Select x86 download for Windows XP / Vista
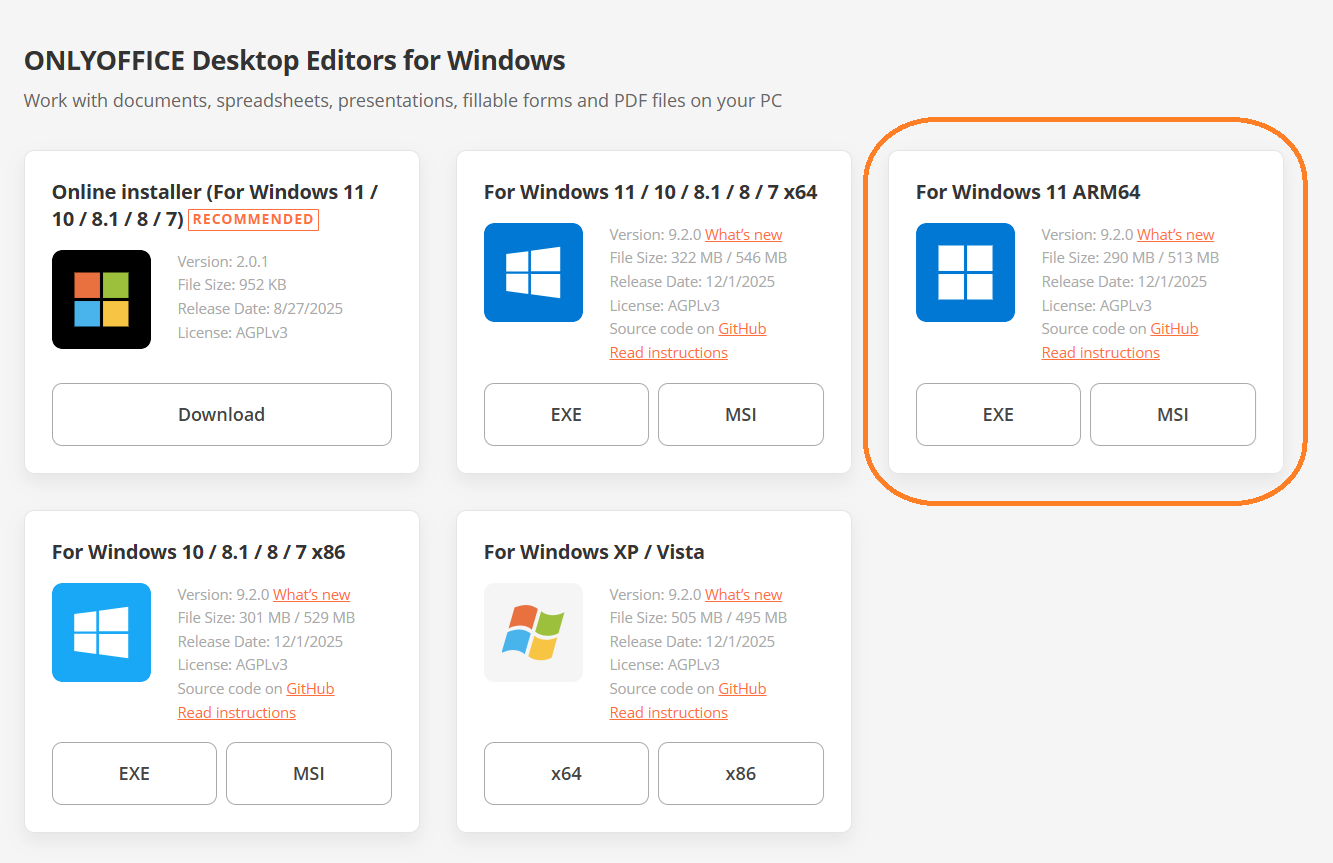Image resolution: width=1333 pixels, height=863 pixels. pyautogui.click(x=740, y=773)
